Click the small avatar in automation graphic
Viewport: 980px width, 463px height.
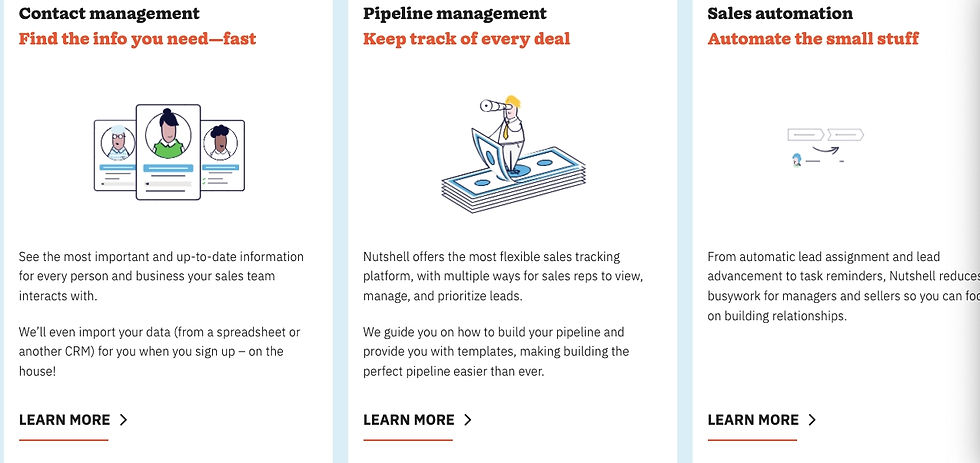(x=797, y=160)
